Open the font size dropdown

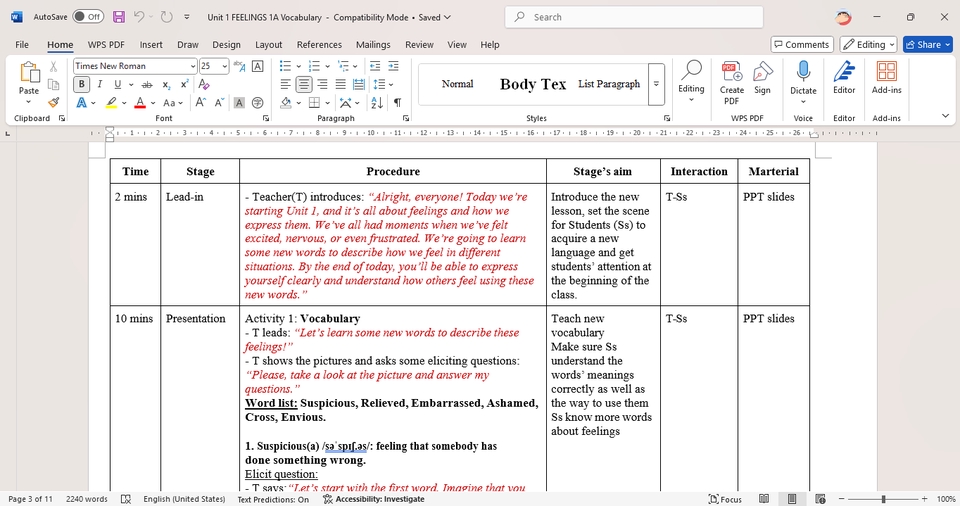[x=225, y=66]
